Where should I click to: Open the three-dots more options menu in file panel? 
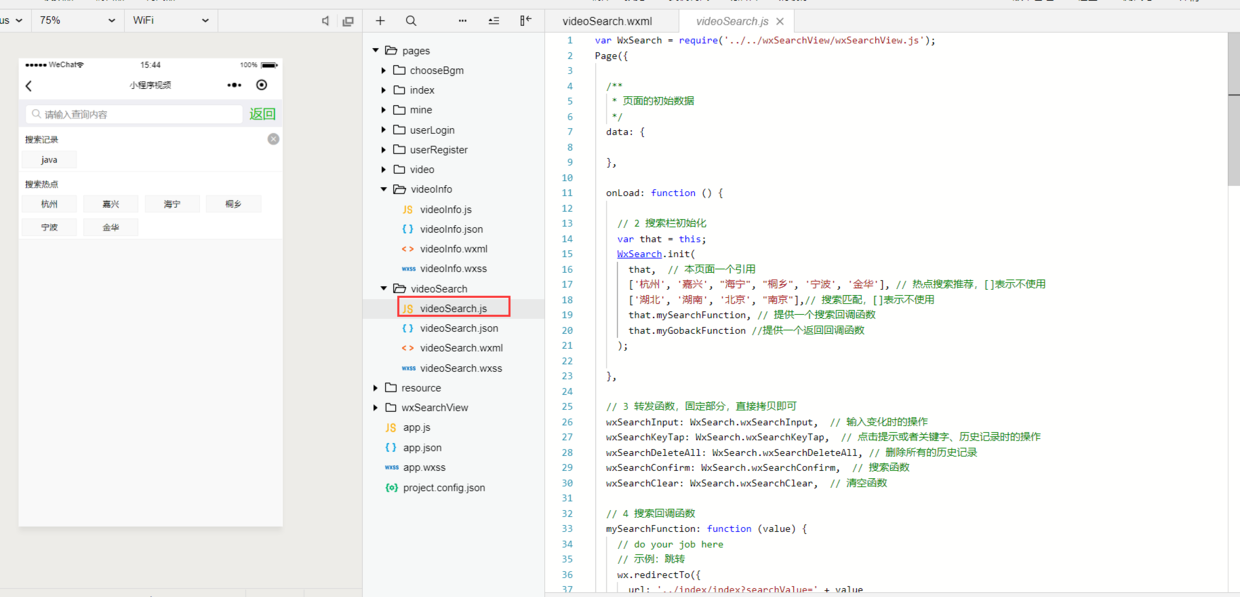(x=462, y=20)
